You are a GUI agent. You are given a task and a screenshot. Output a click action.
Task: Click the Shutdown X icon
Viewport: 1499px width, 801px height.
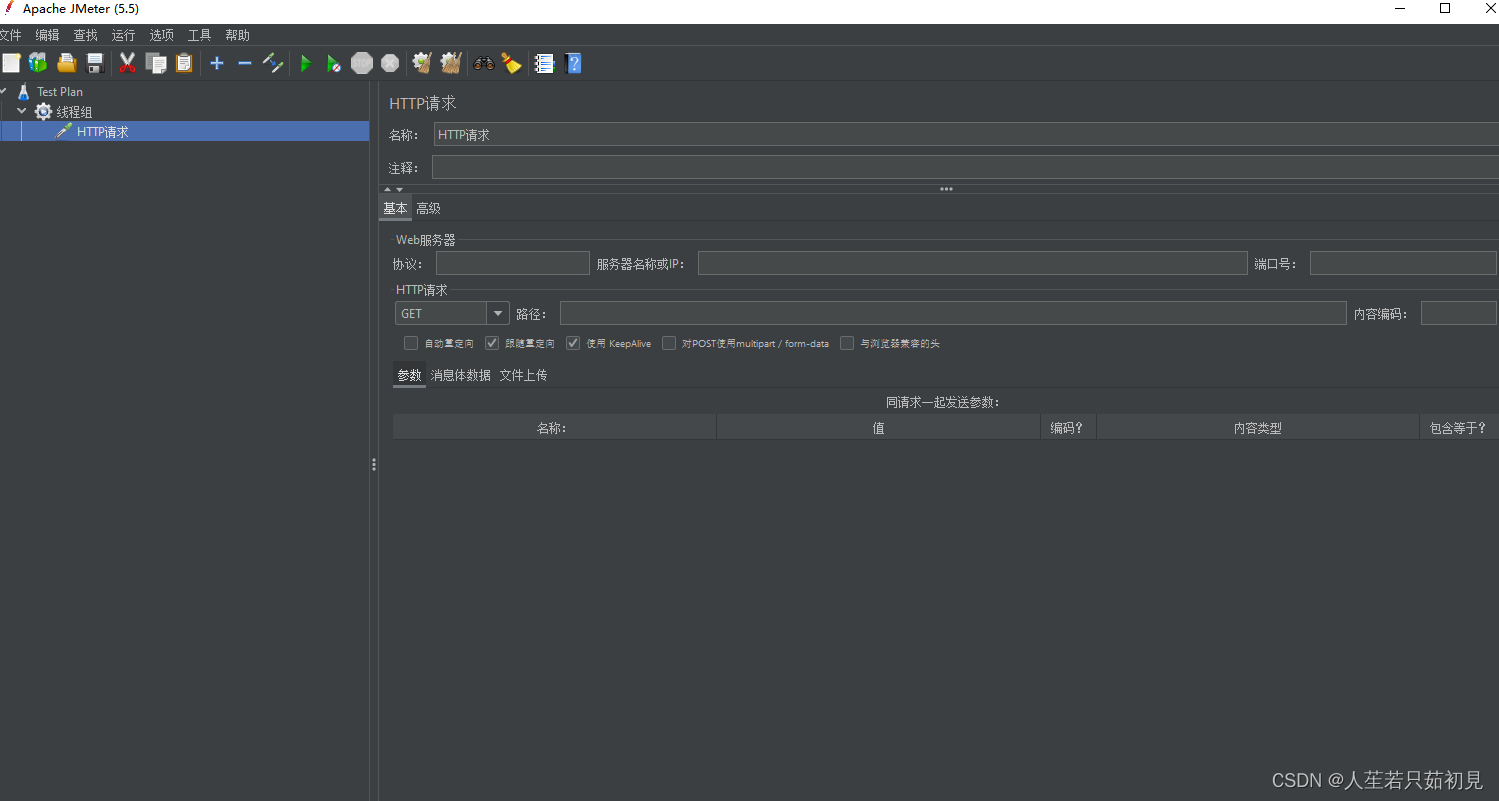[x=390, y=63]
